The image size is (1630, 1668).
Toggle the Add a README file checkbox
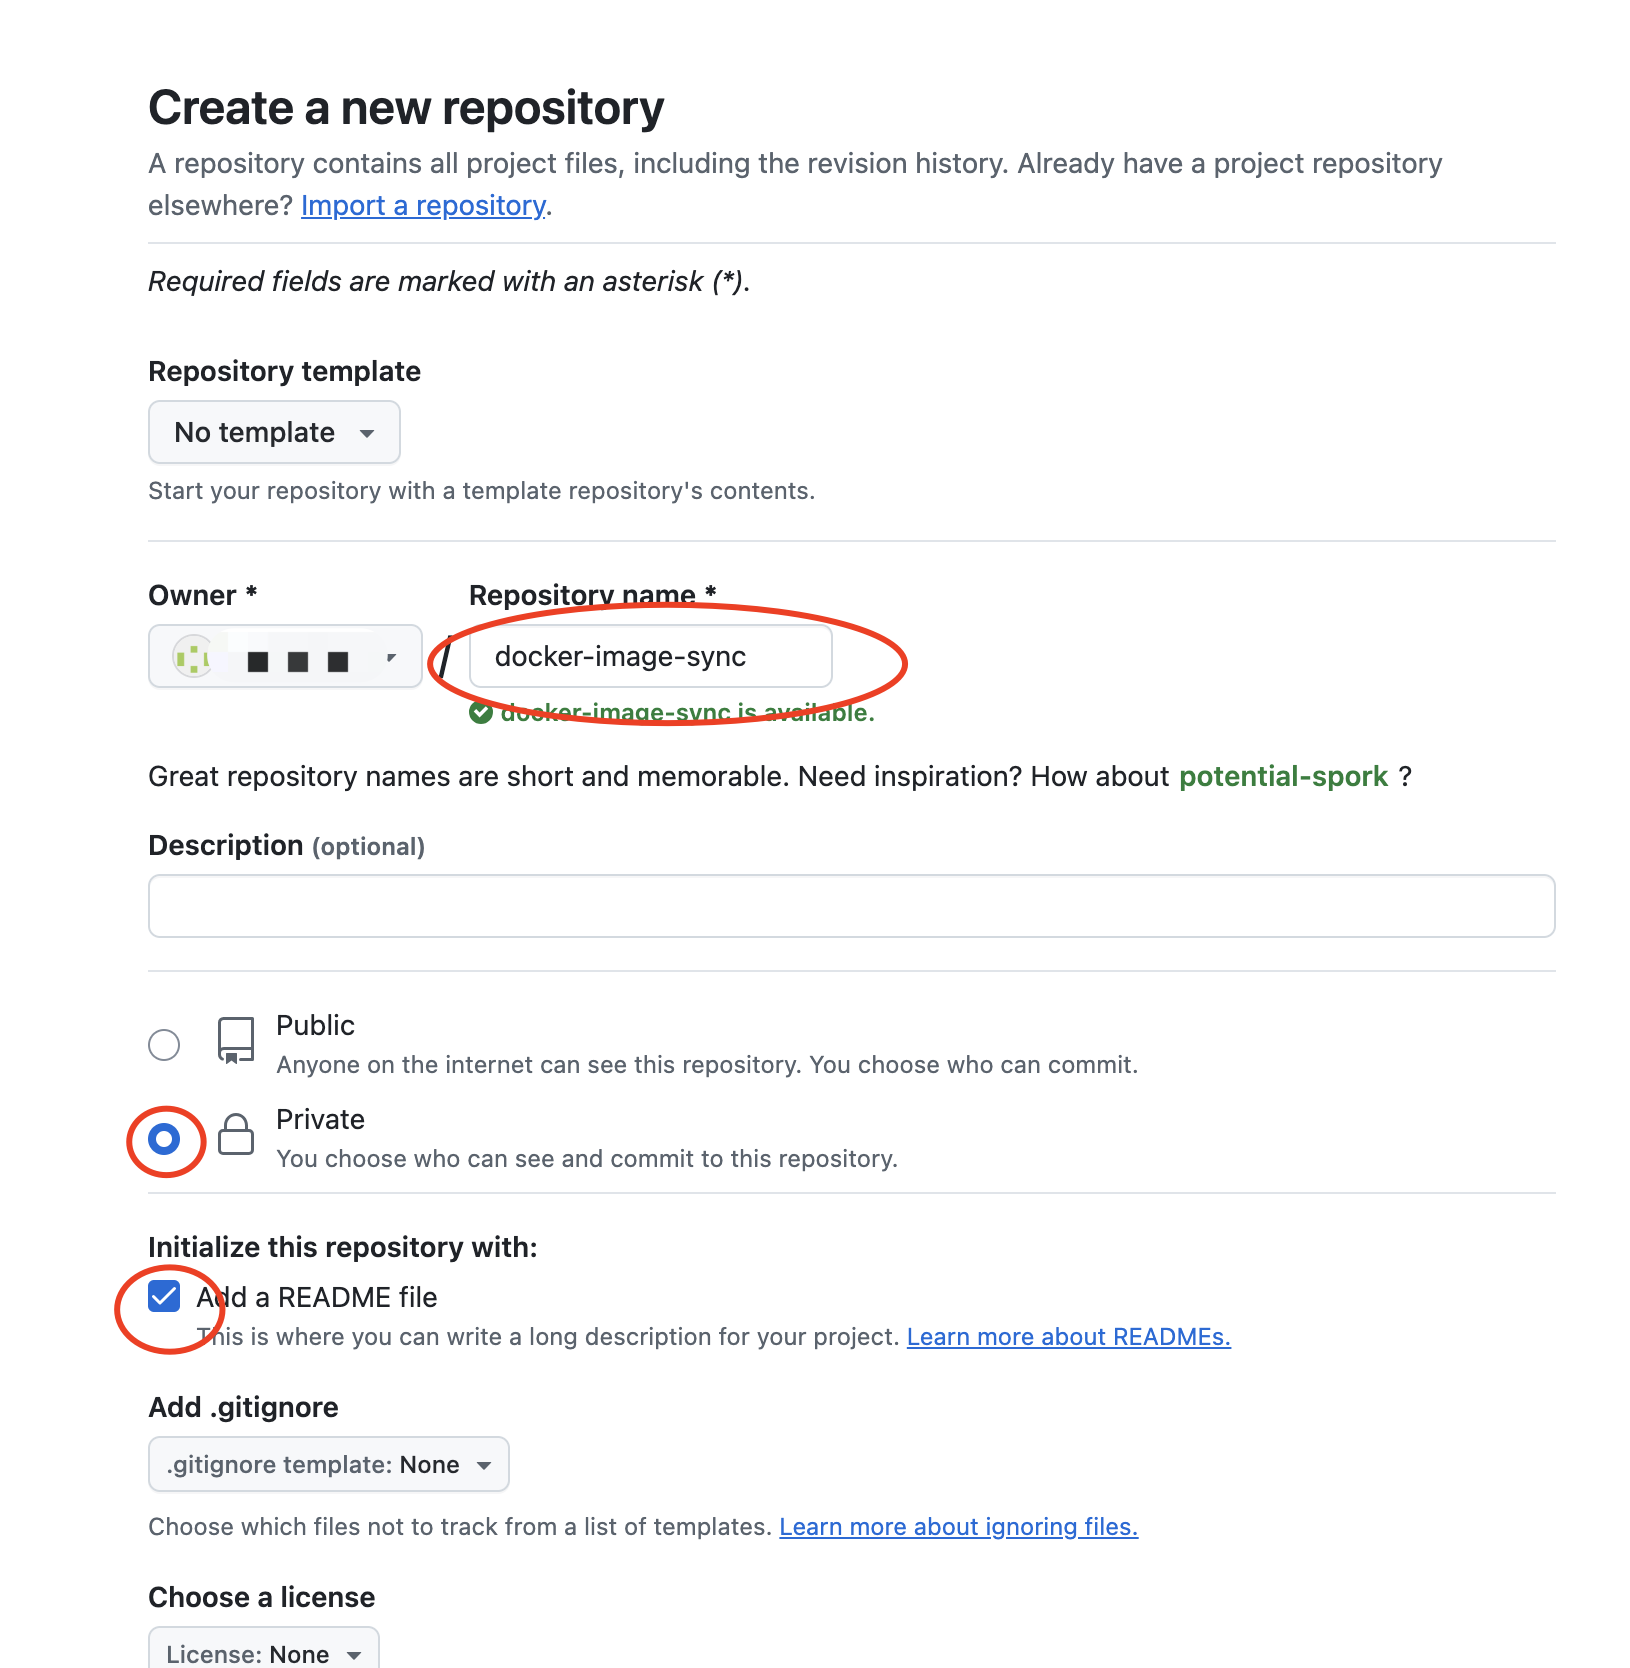click(x=164, y=1297)
